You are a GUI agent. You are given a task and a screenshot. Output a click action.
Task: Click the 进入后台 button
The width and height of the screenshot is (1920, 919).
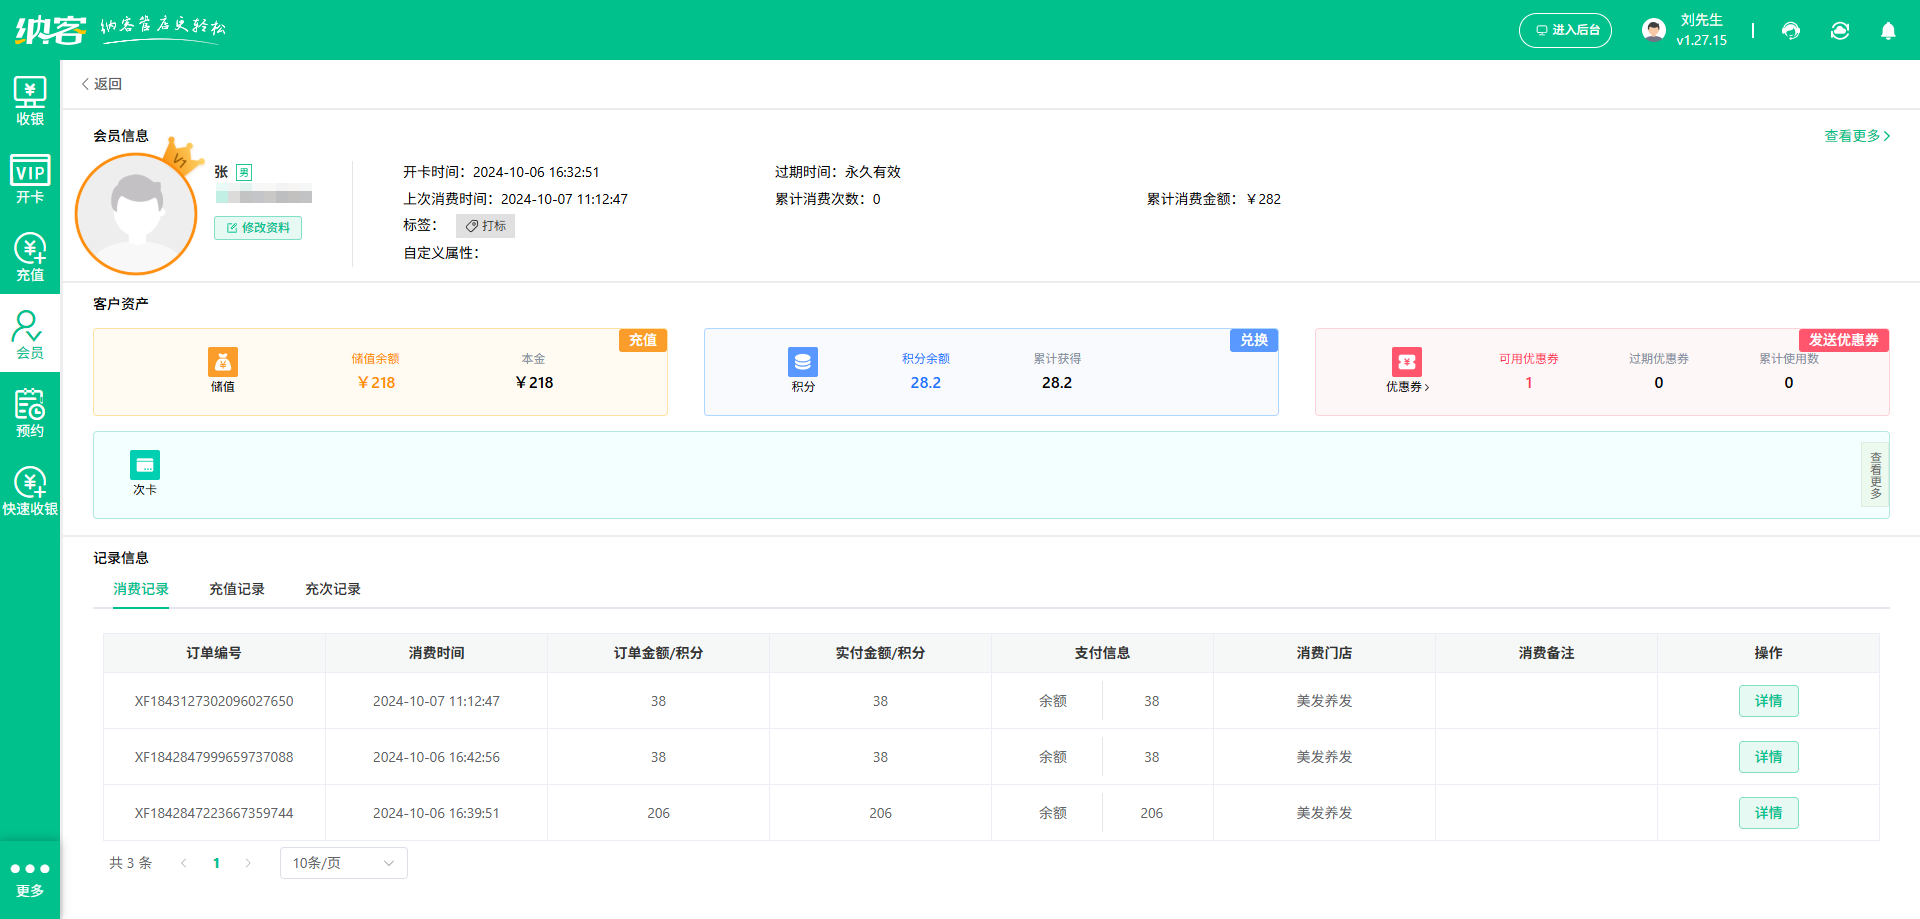click(x=1565, y=31)
